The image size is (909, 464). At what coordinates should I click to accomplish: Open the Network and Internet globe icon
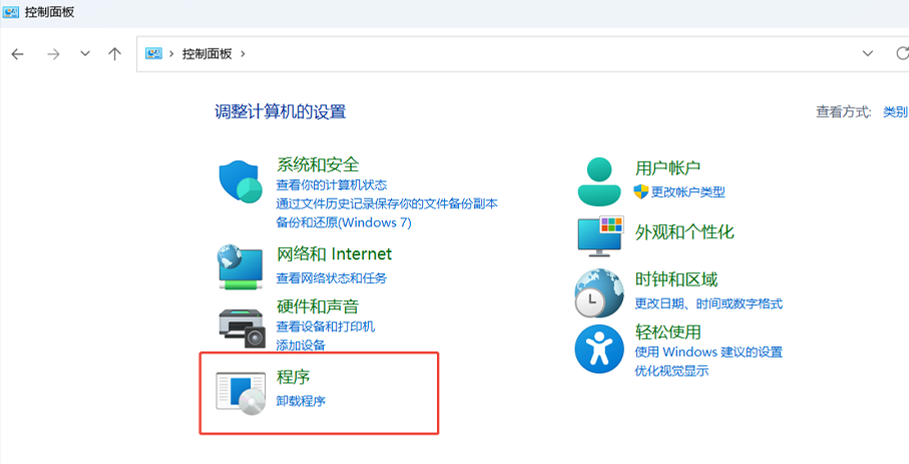(240, 266)
